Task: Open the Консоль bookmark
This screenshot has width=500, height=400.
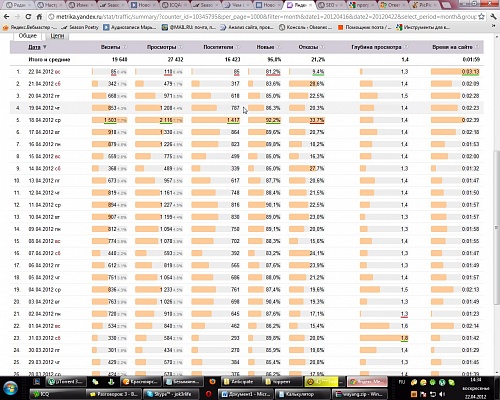Action: click(x=305, y=27)
